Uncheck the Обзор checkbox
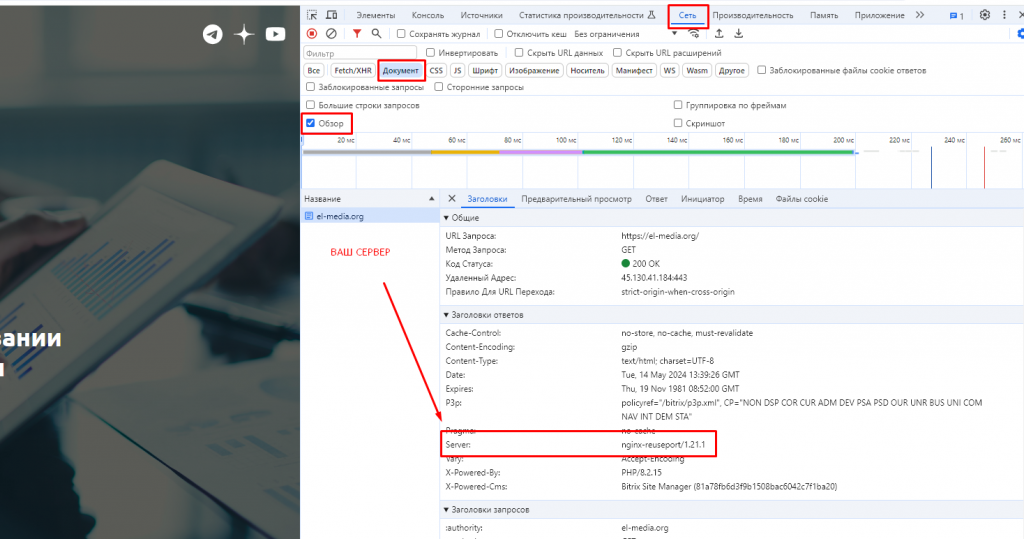 (x=310, y=123)
